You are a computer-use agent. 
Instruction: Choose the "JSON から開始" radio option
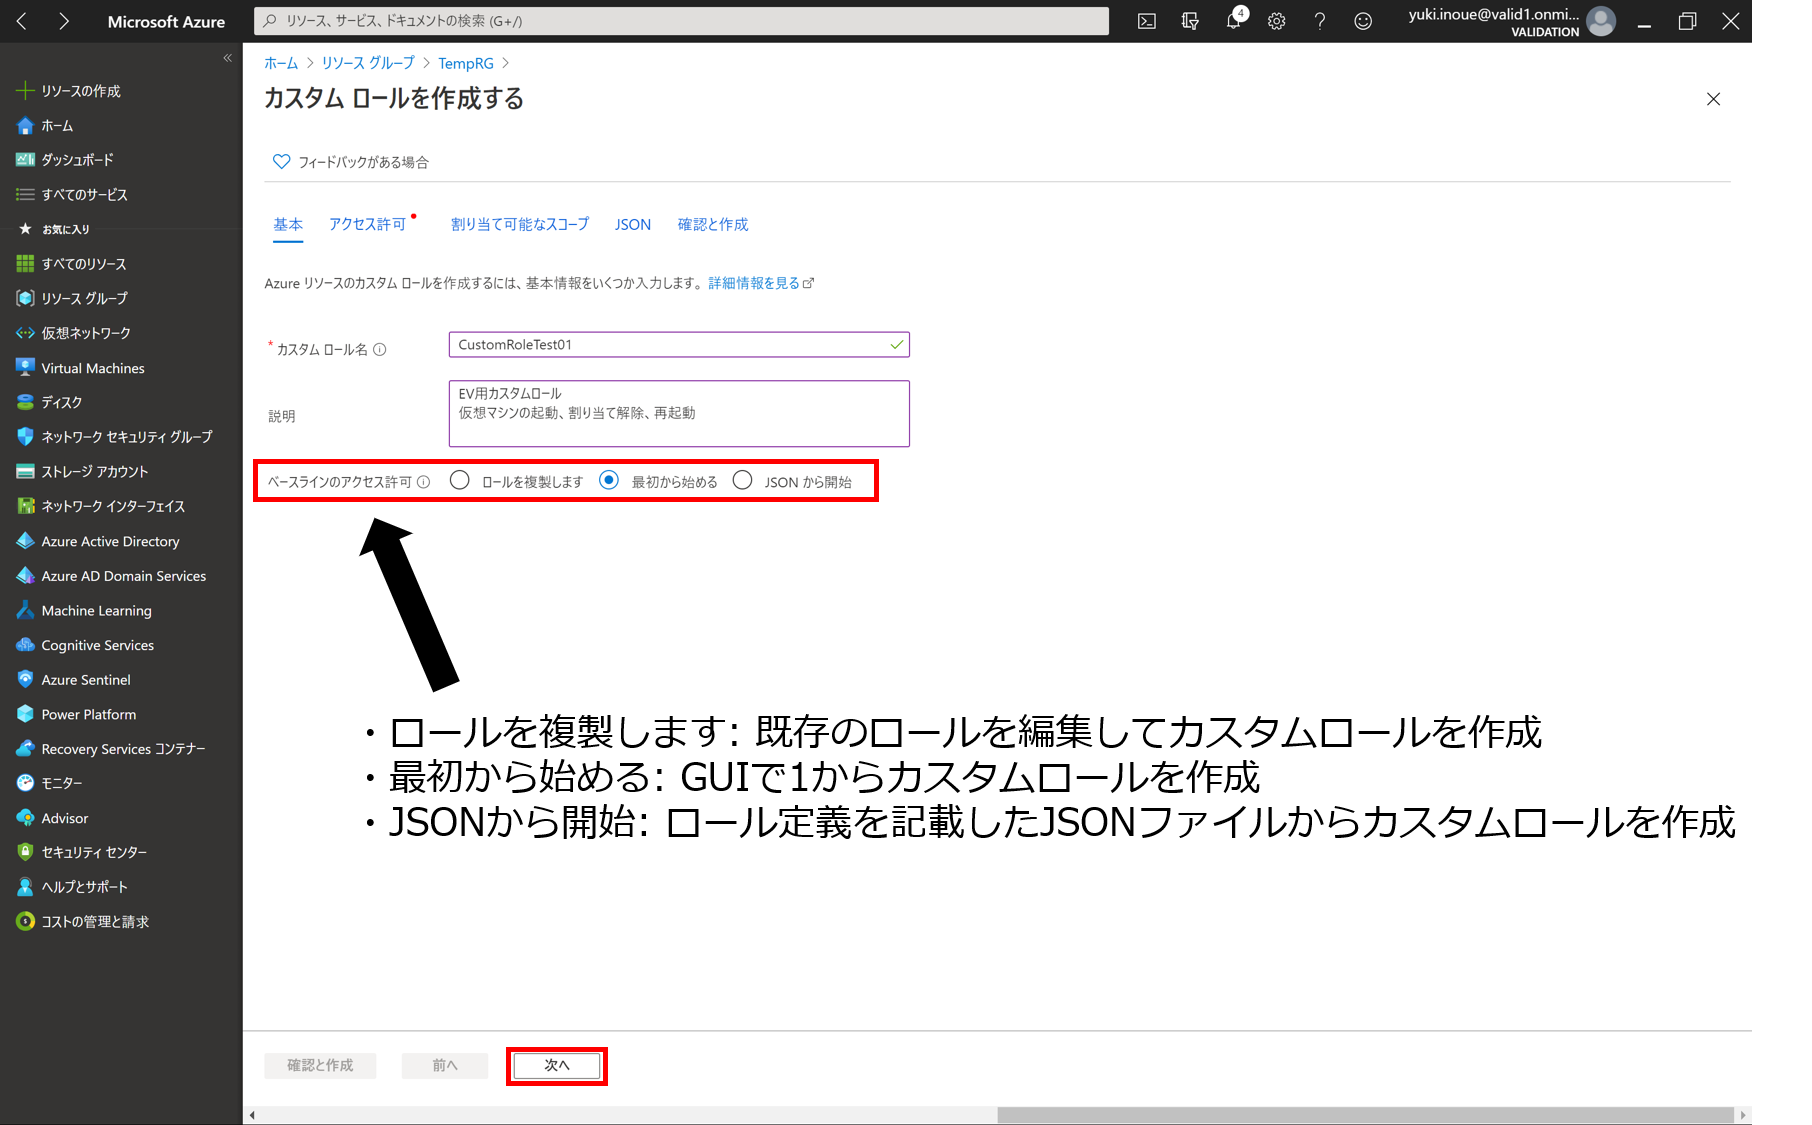(743, 481)
